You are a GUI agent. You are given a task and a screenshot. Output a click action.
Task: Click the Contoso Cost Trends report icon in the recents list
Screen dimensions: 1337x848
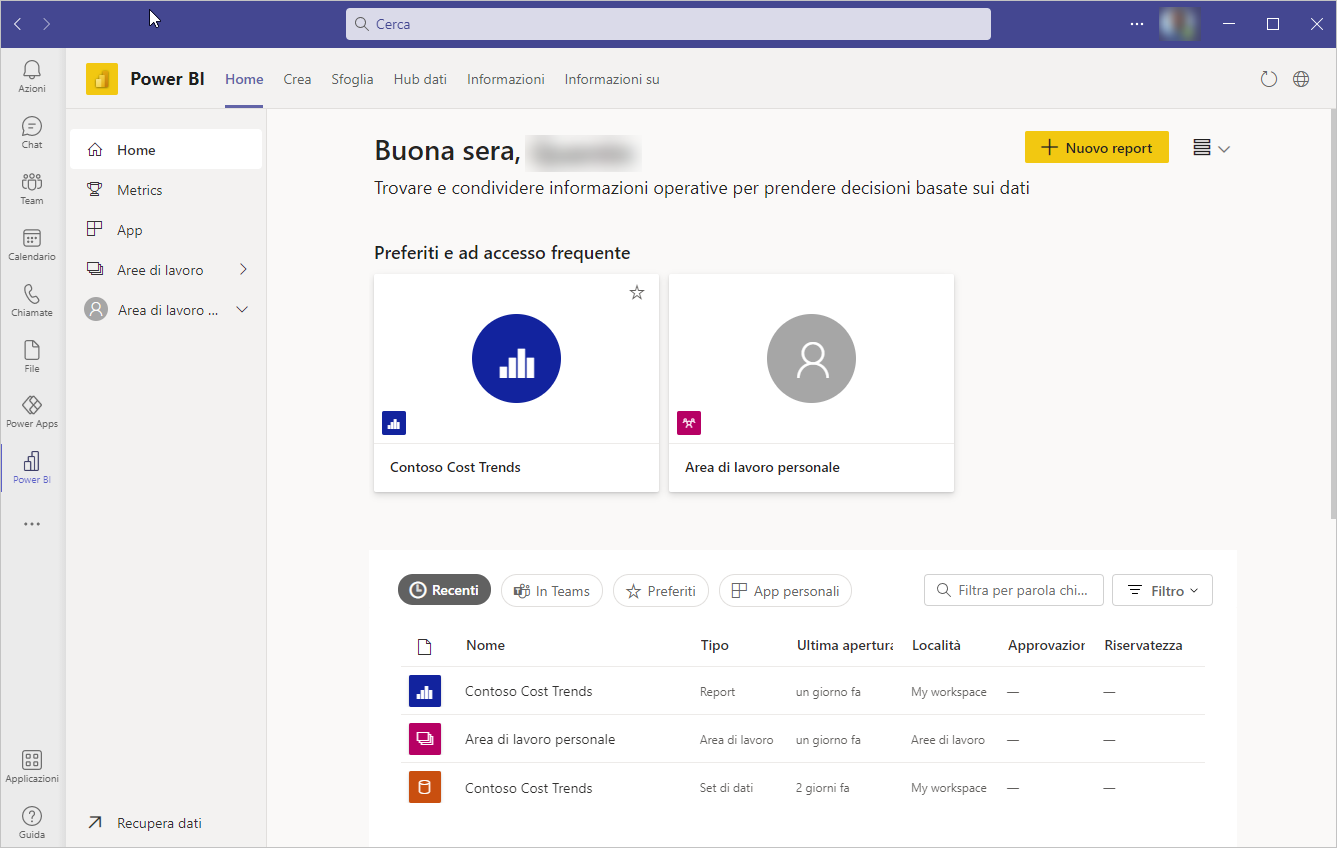[x=425, y=691]
